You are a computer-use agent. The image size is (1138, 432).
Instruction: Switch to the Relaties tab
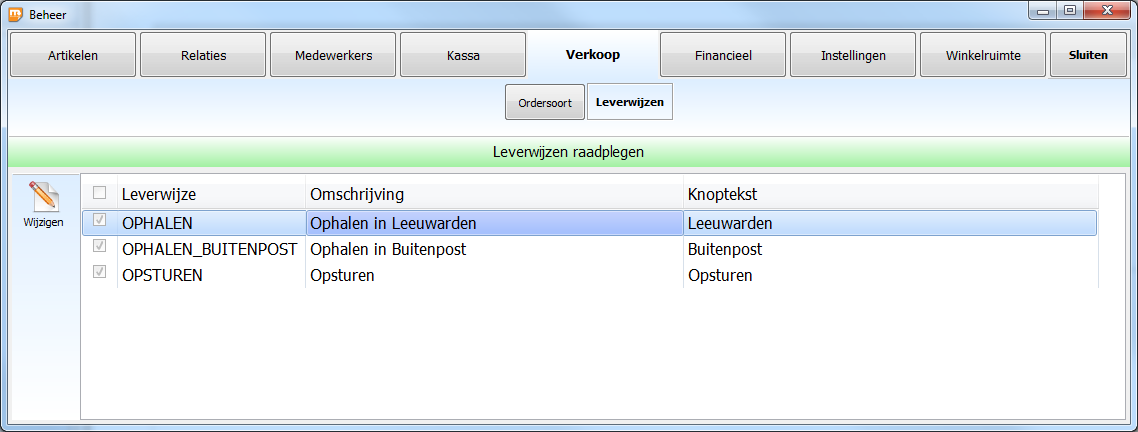[x=203, y=54]
